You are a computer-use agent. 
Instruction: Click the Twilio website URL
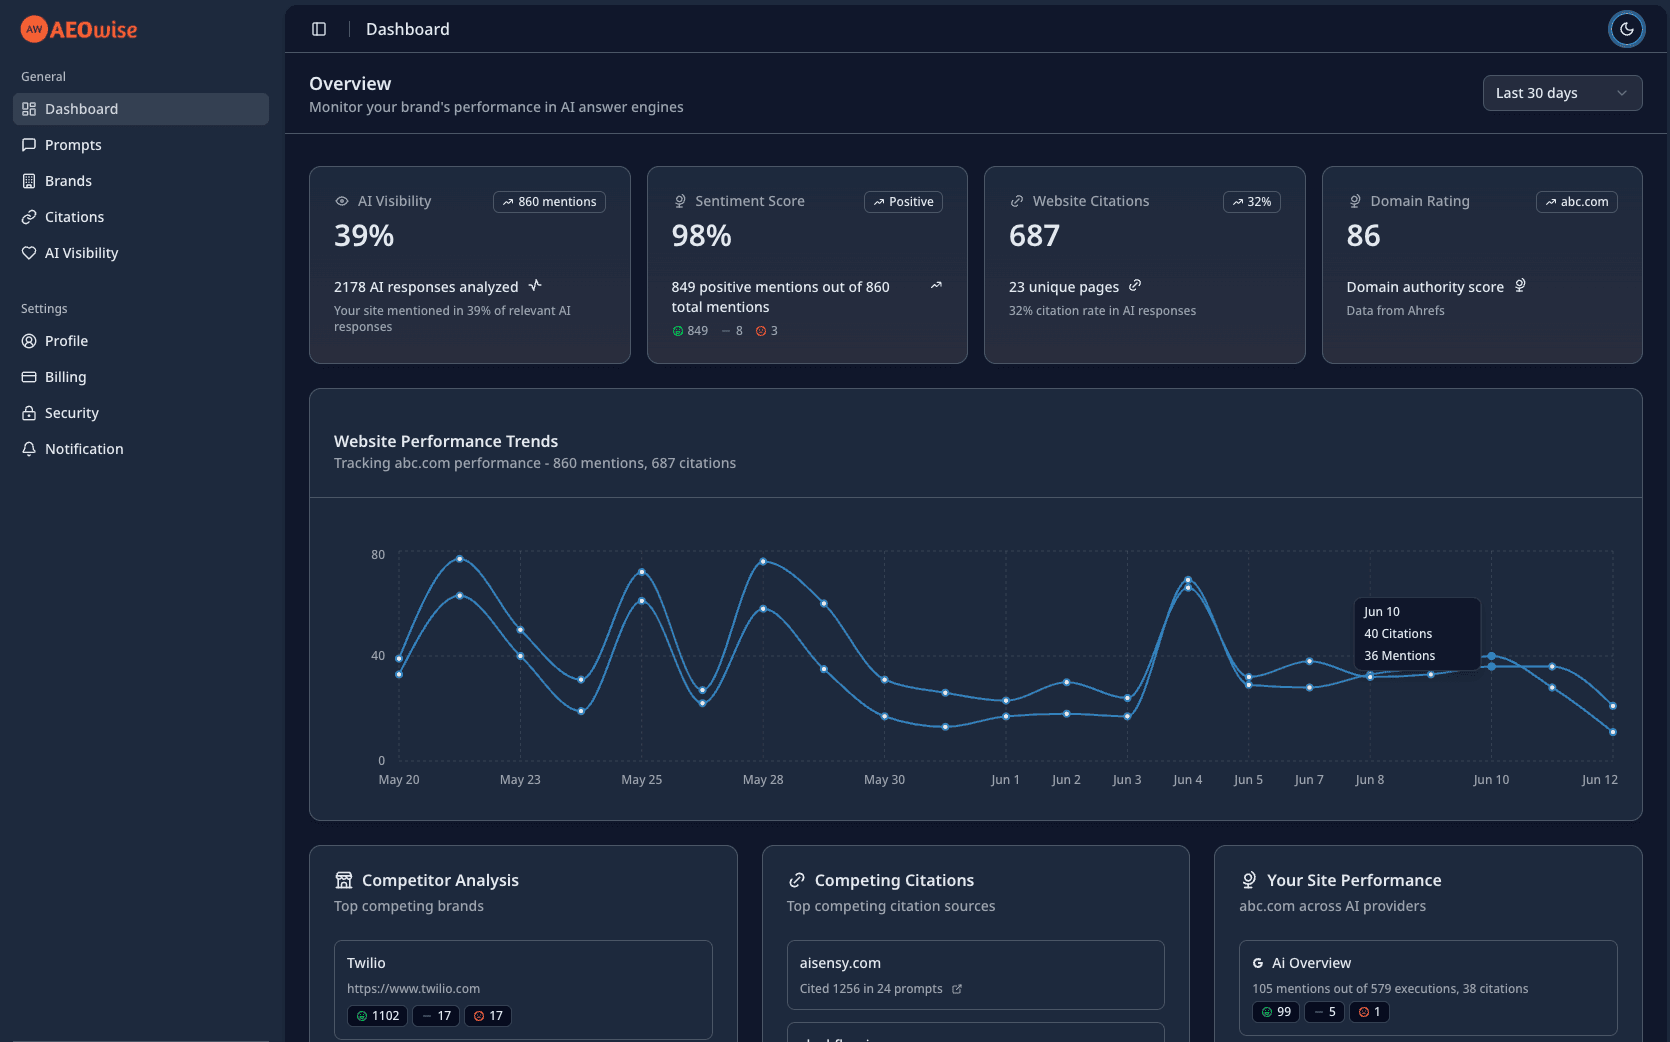point(413,989)
